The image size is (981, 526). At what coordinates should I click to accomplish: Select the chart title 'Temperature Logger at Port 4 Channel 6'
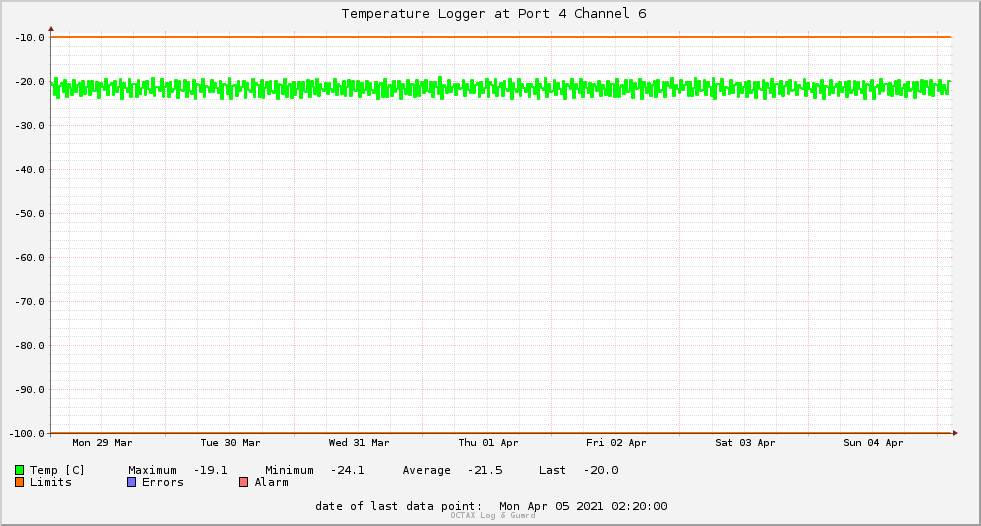point(494,14)
